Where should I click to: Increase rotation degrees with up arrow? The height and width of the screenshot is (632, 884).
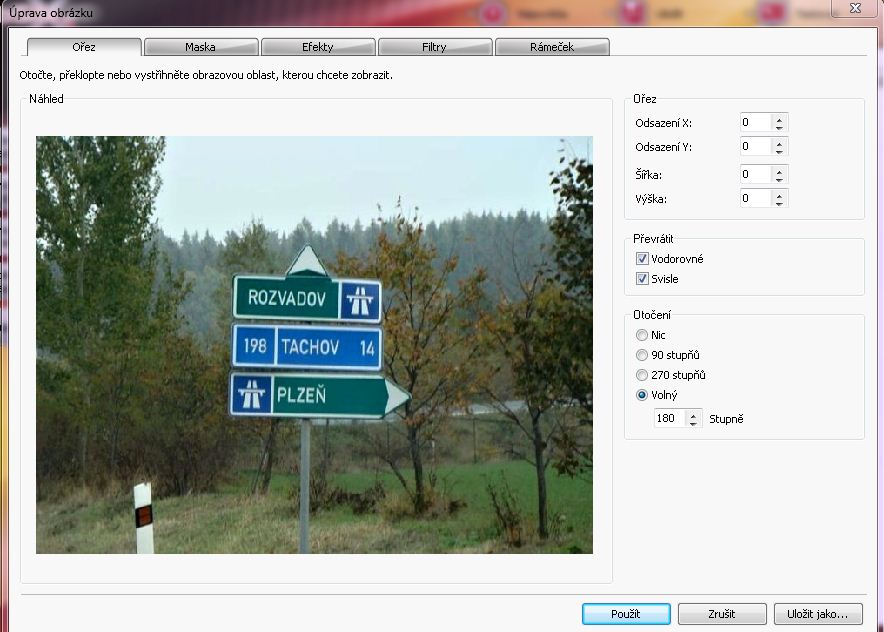(693, 414)
